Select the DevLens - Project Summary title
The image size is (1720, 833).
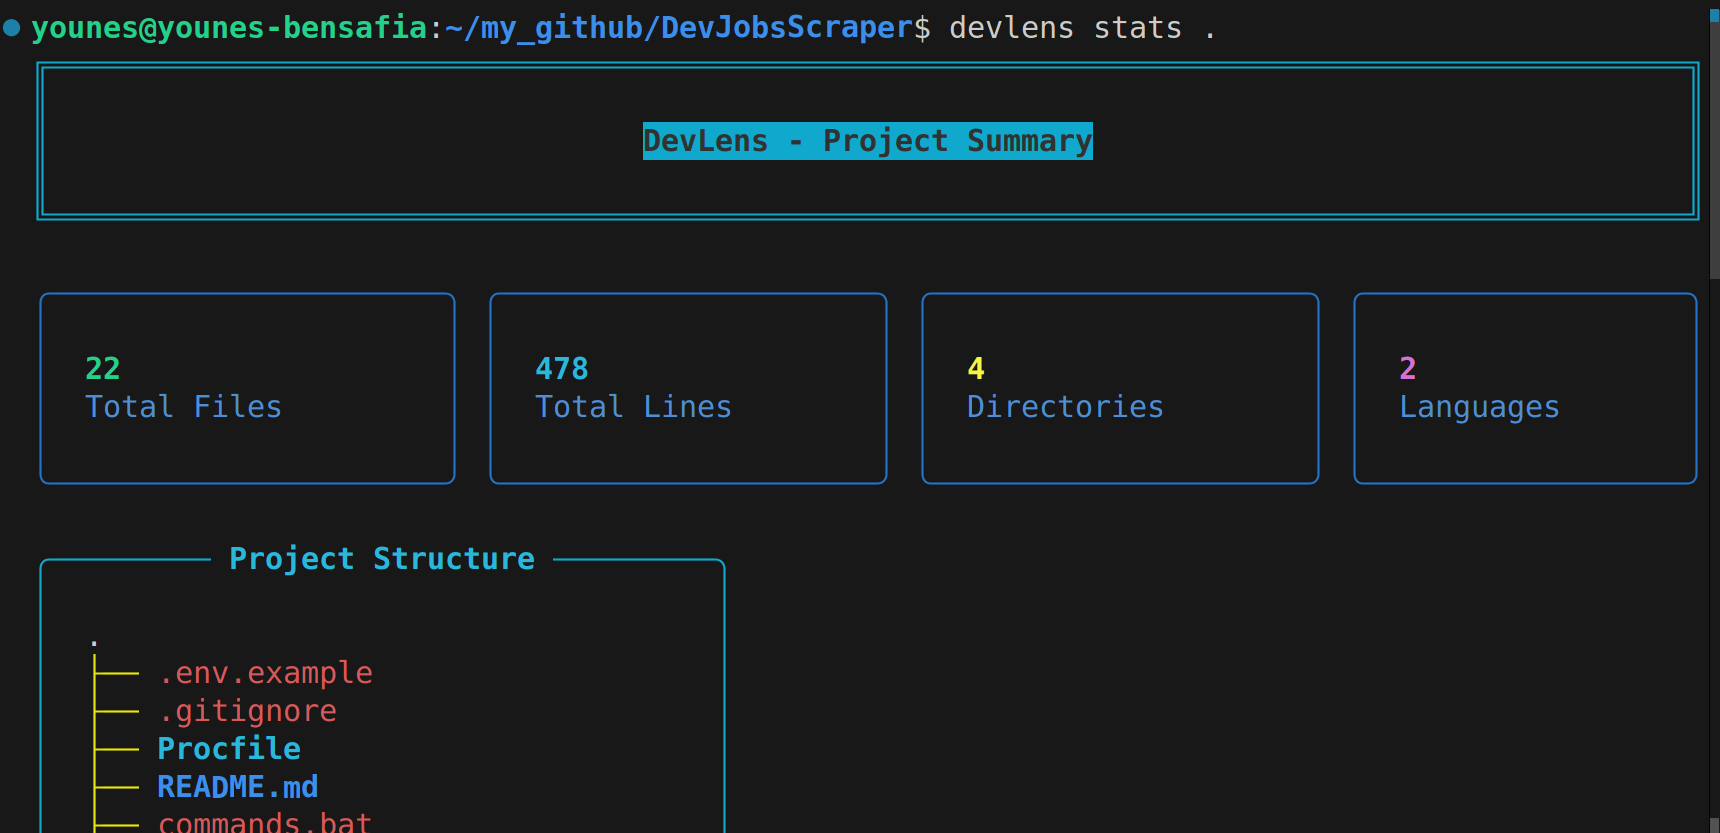click(x=867, y=141)
